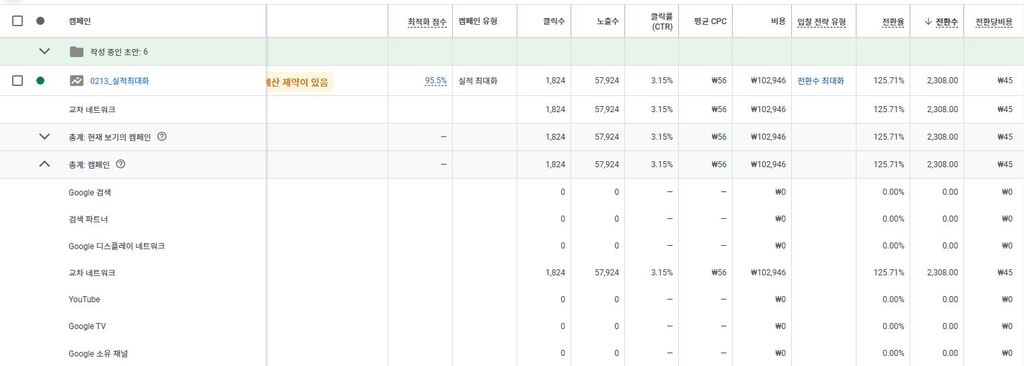Screen dimensions: 1024x366
Task: Select the checkbox for 0213_실적최대화 campaign
Action: [18, 81]
